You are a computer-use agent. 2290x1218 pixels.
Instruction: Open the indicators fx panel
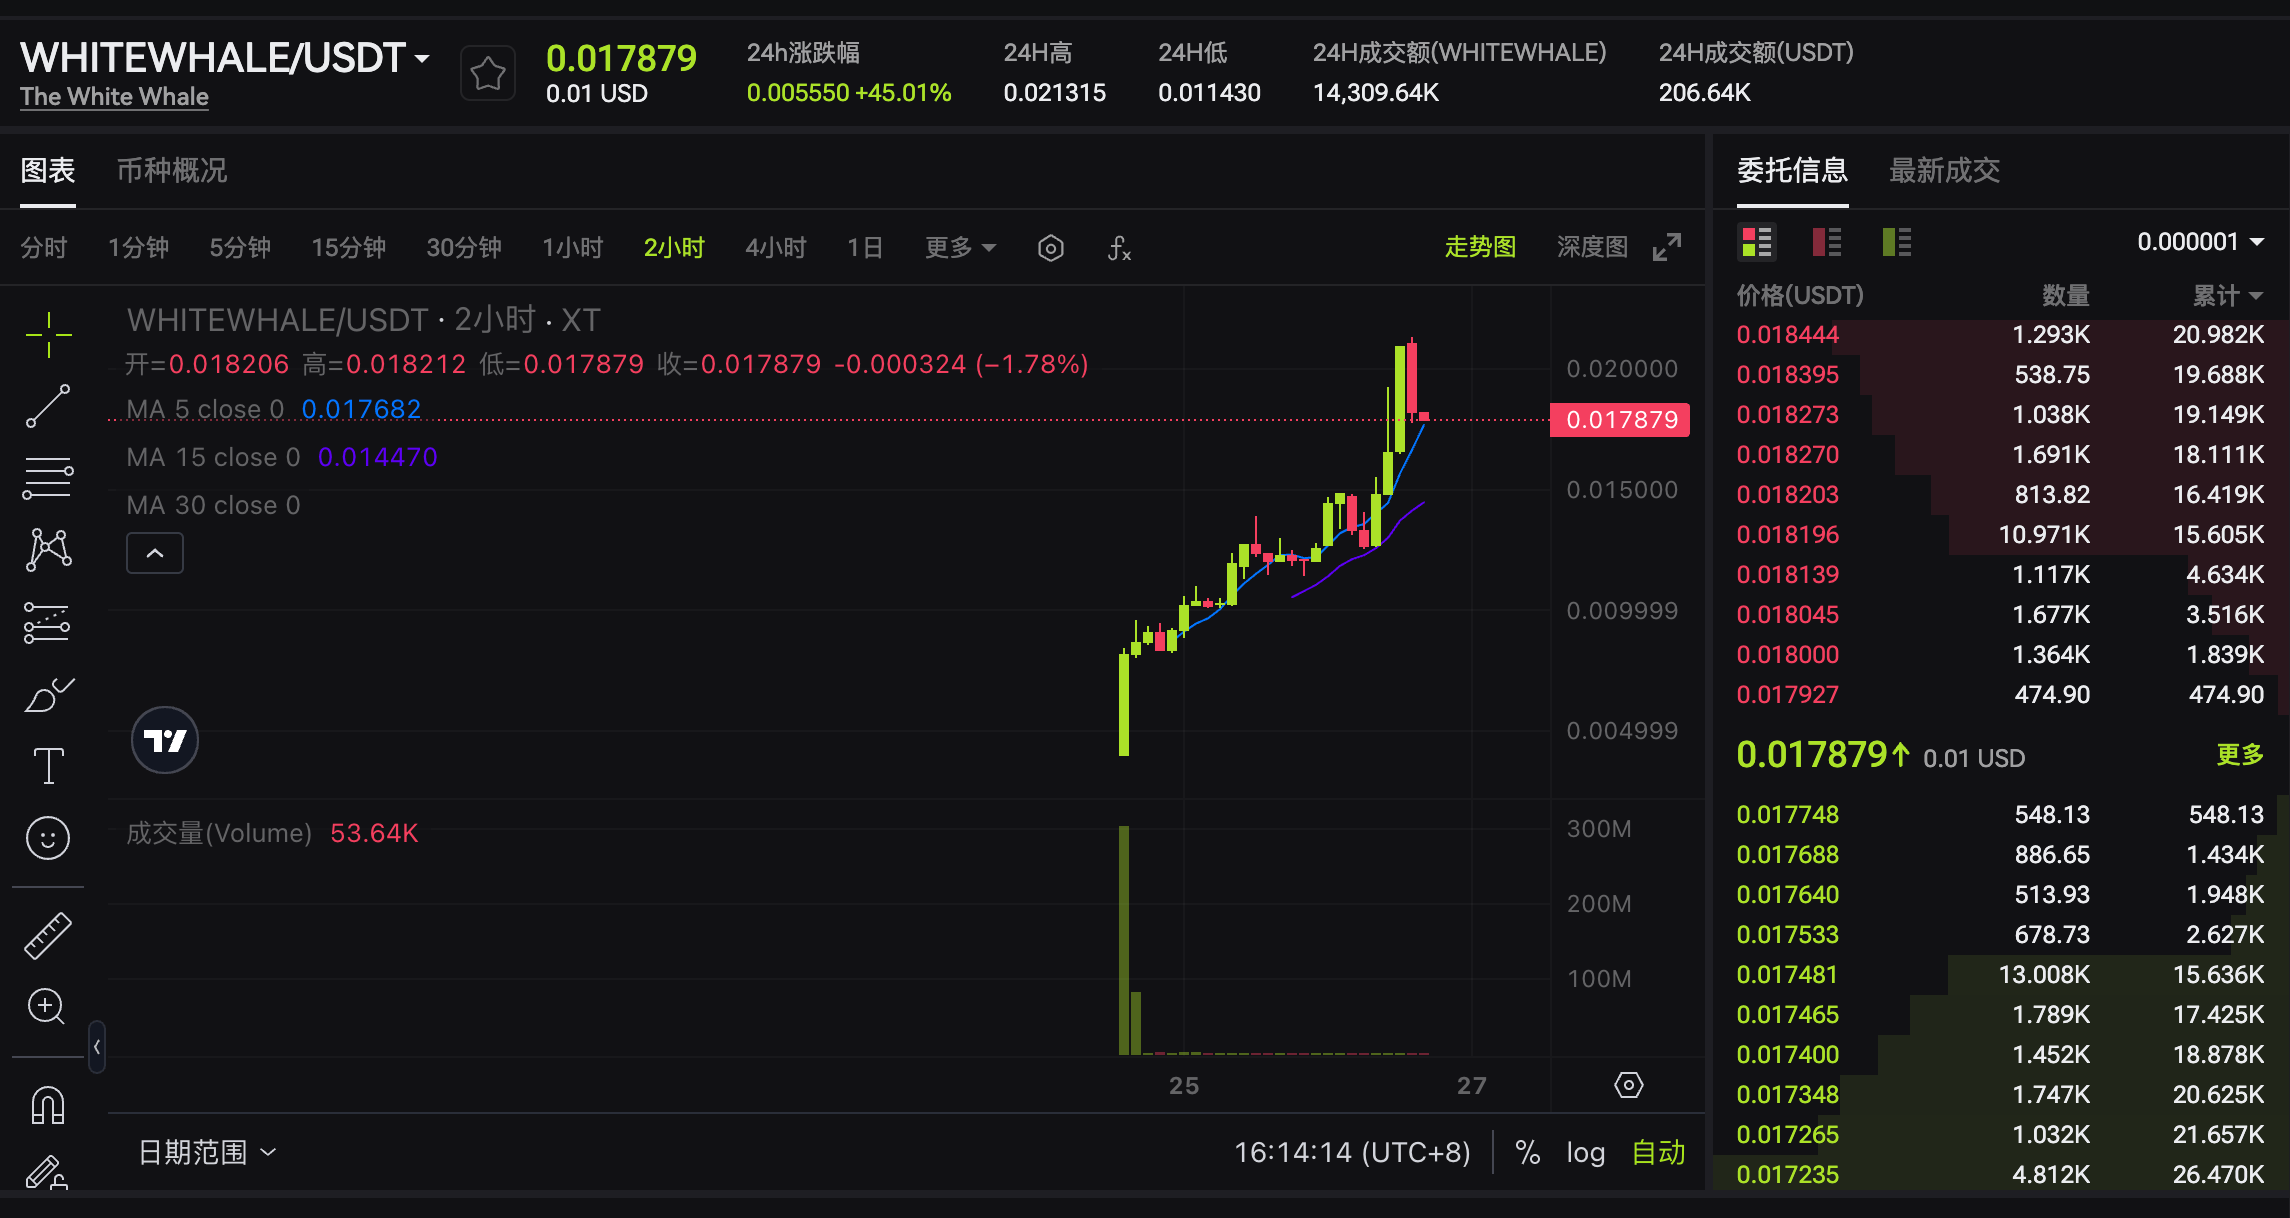pyautogui.click(x=1119, y=248)
